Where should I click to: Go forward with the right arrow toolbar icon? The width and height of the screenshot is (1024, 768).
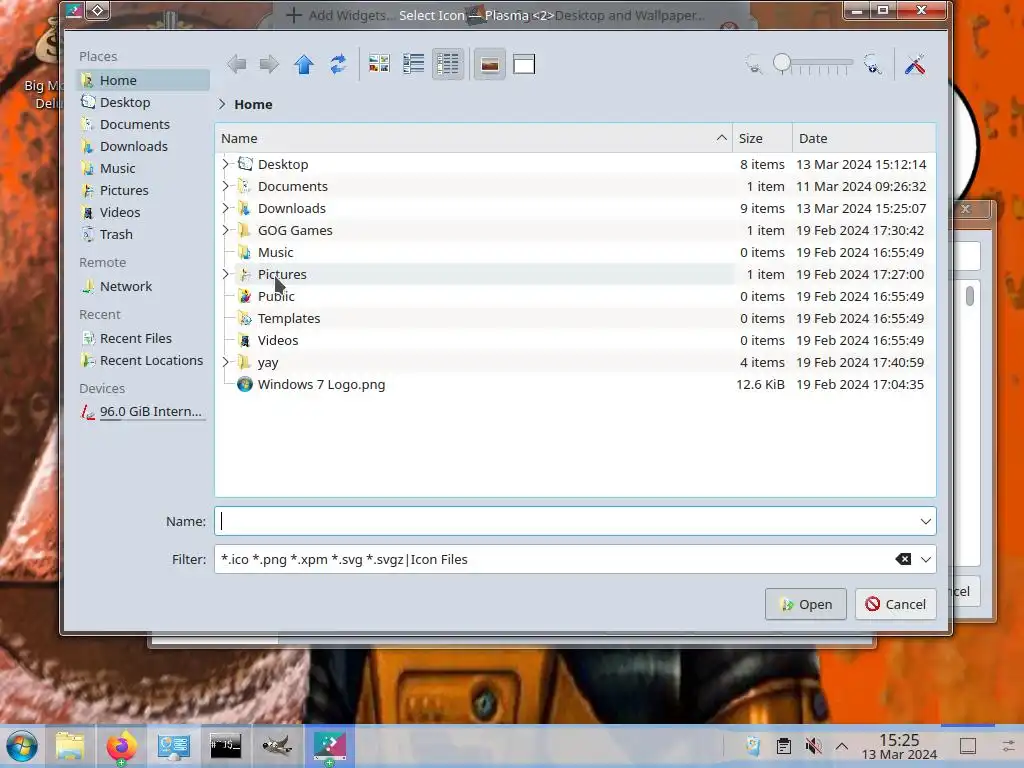pos(269,64)
